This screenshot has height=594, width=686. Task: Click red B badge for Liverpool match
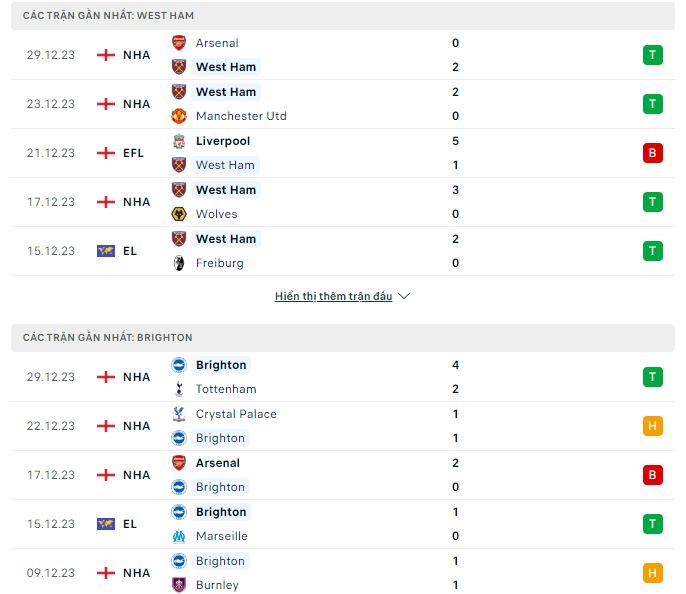click(653, 153)
